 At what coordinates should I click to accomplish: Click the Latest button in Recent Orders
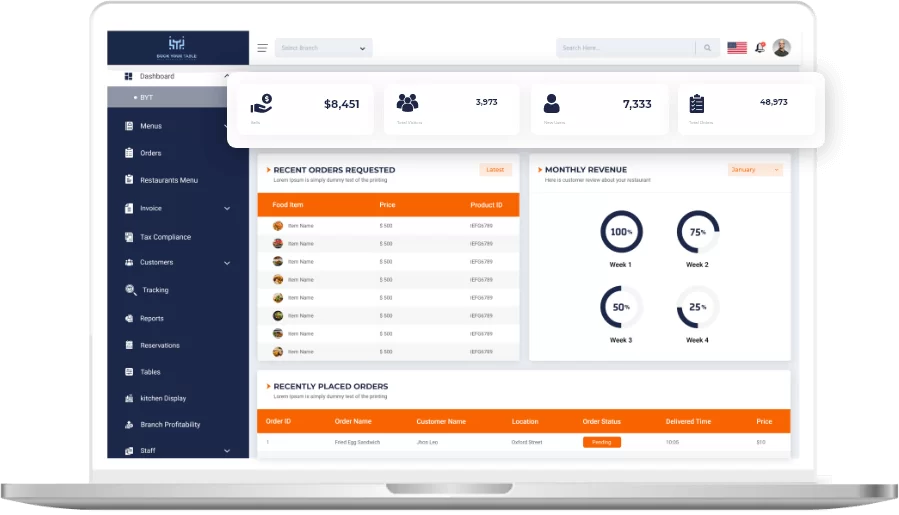495,170
